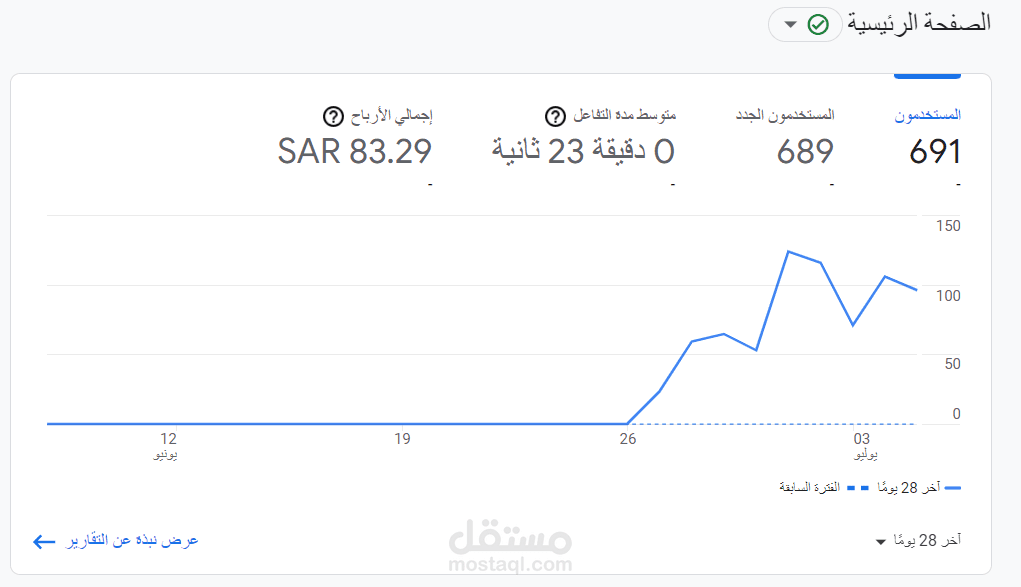Viewport: 1021px width, 587px height.
Task: Click the chart peak near 125 users
Action: click(x=789, y=251)
